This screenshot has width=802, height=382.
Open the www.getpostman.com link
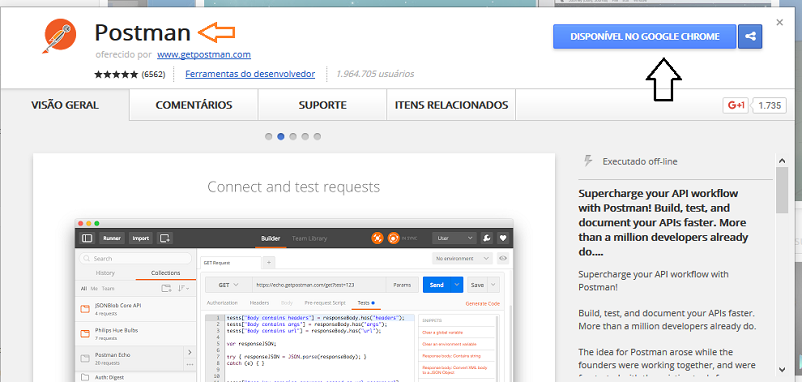click(204, 54)
